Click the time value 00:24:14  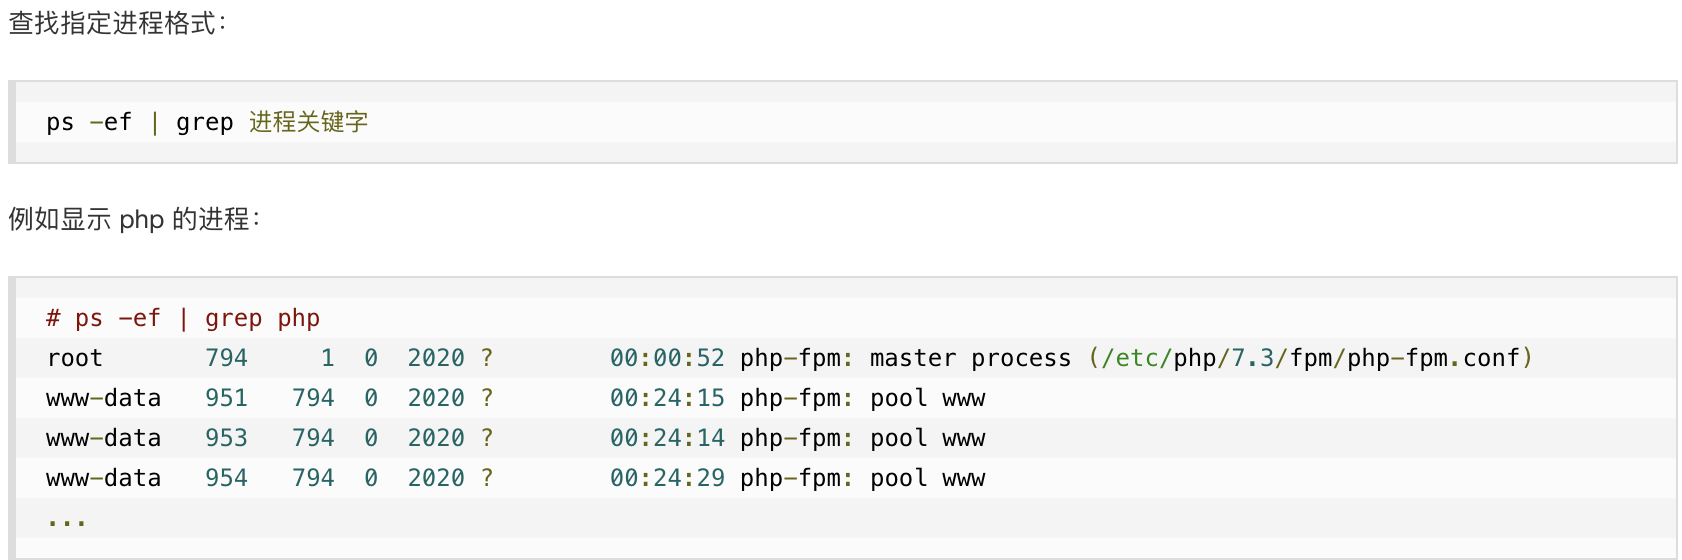(x=667, y=438)
